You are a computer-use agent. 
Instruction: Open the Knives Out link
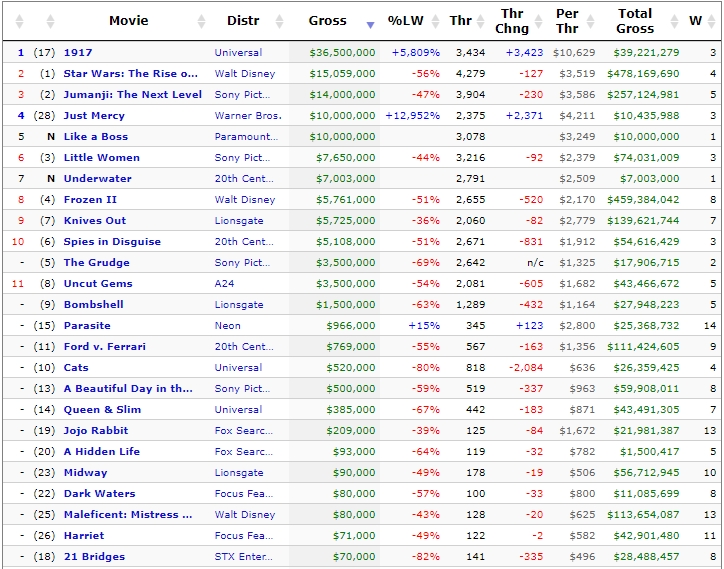tap(95, 221)
